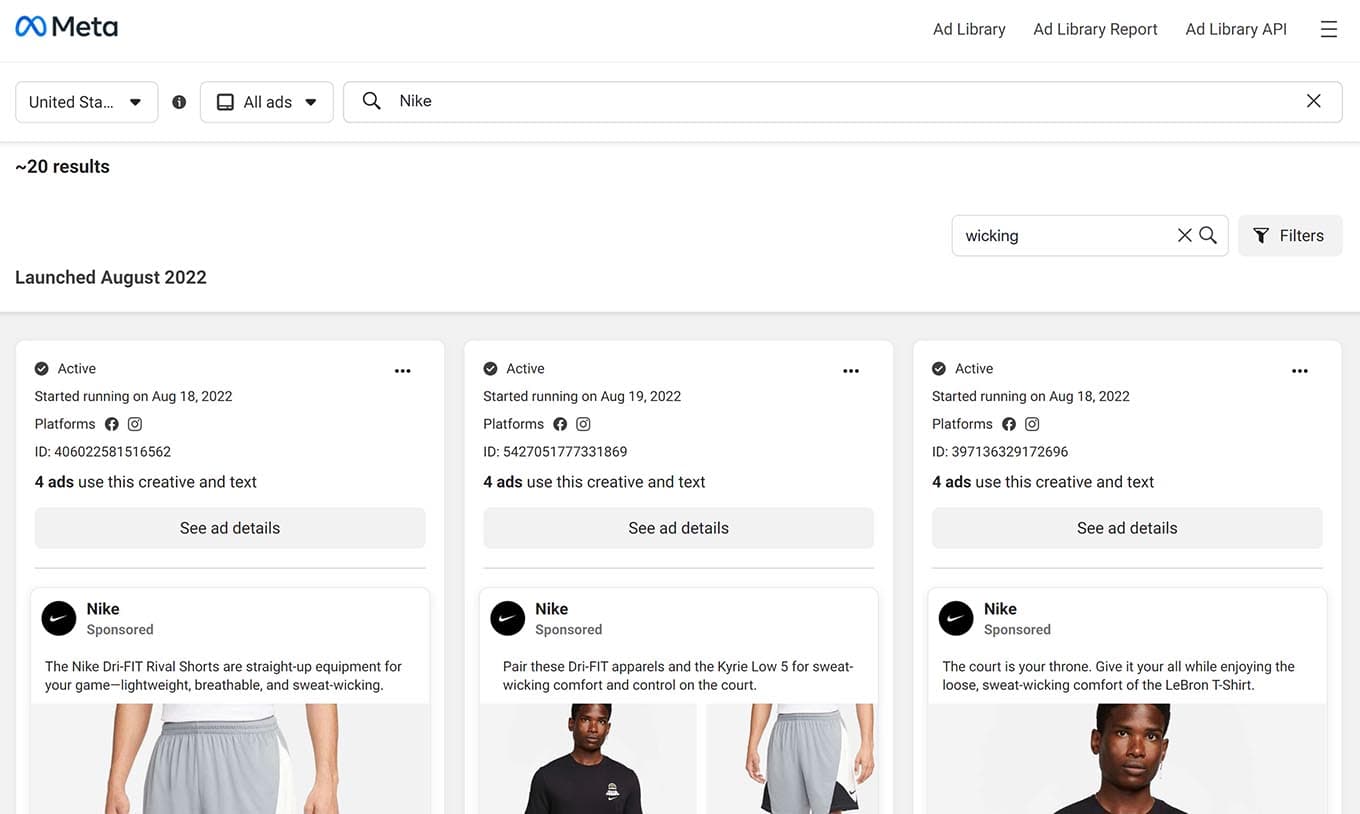Open the gray Rival Shorts ad image
This screenshot has width=1360, height=814.
point(230,759)
